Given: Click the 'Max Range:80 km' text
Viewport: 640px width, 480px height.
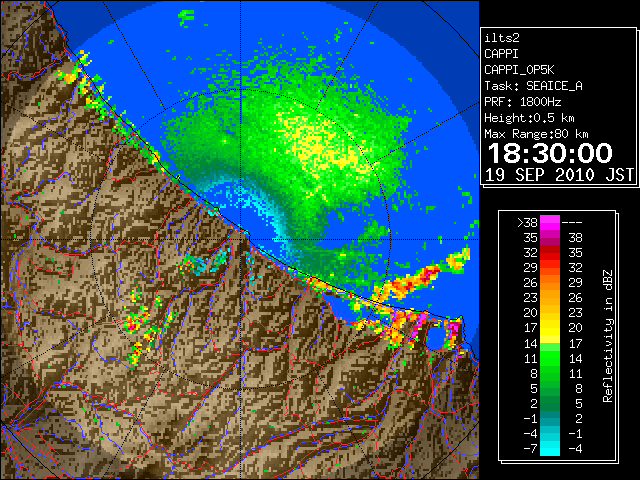Looking at the screenshot, I should click(536, 134).
